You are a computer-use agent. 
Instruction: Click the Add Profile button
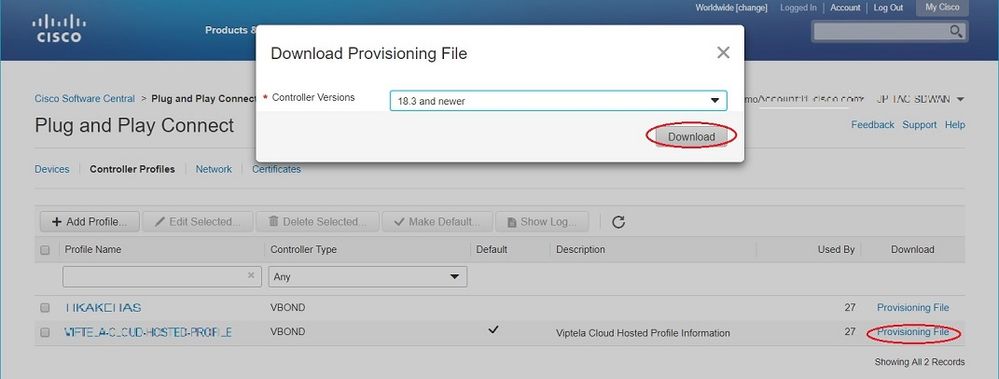pyautogui.click(x=90, y=222)
